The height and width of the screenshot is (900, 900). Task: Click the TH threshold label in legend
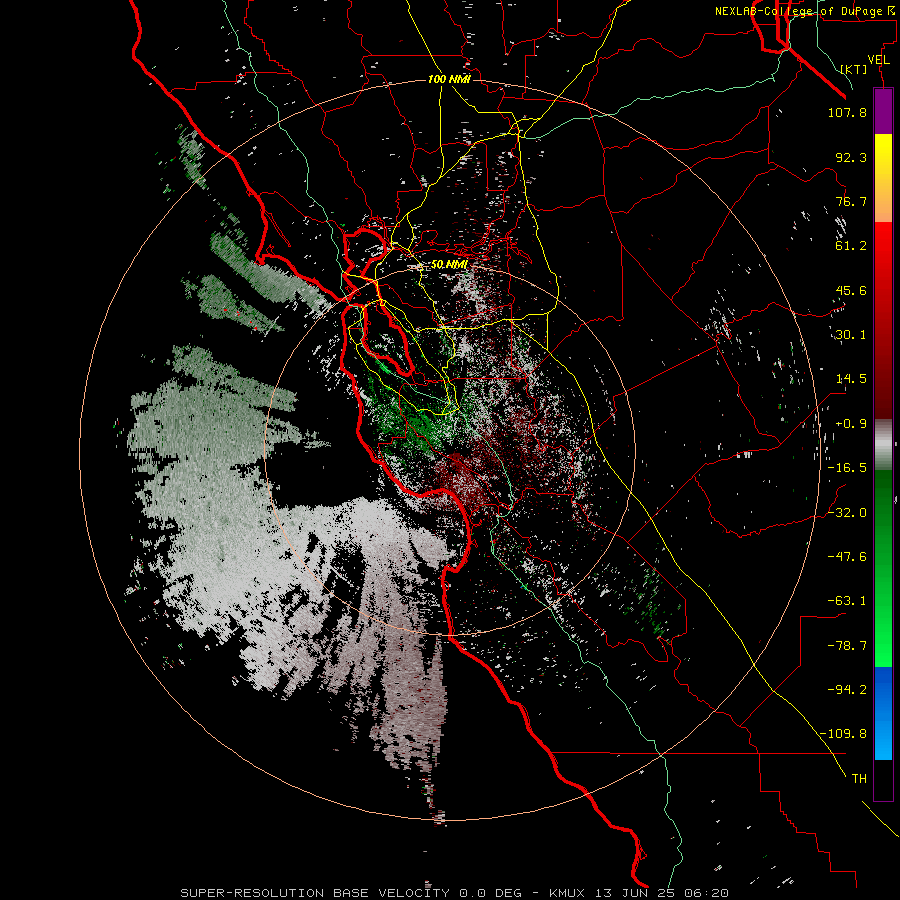pyautogui.click(x=859, y=779)
